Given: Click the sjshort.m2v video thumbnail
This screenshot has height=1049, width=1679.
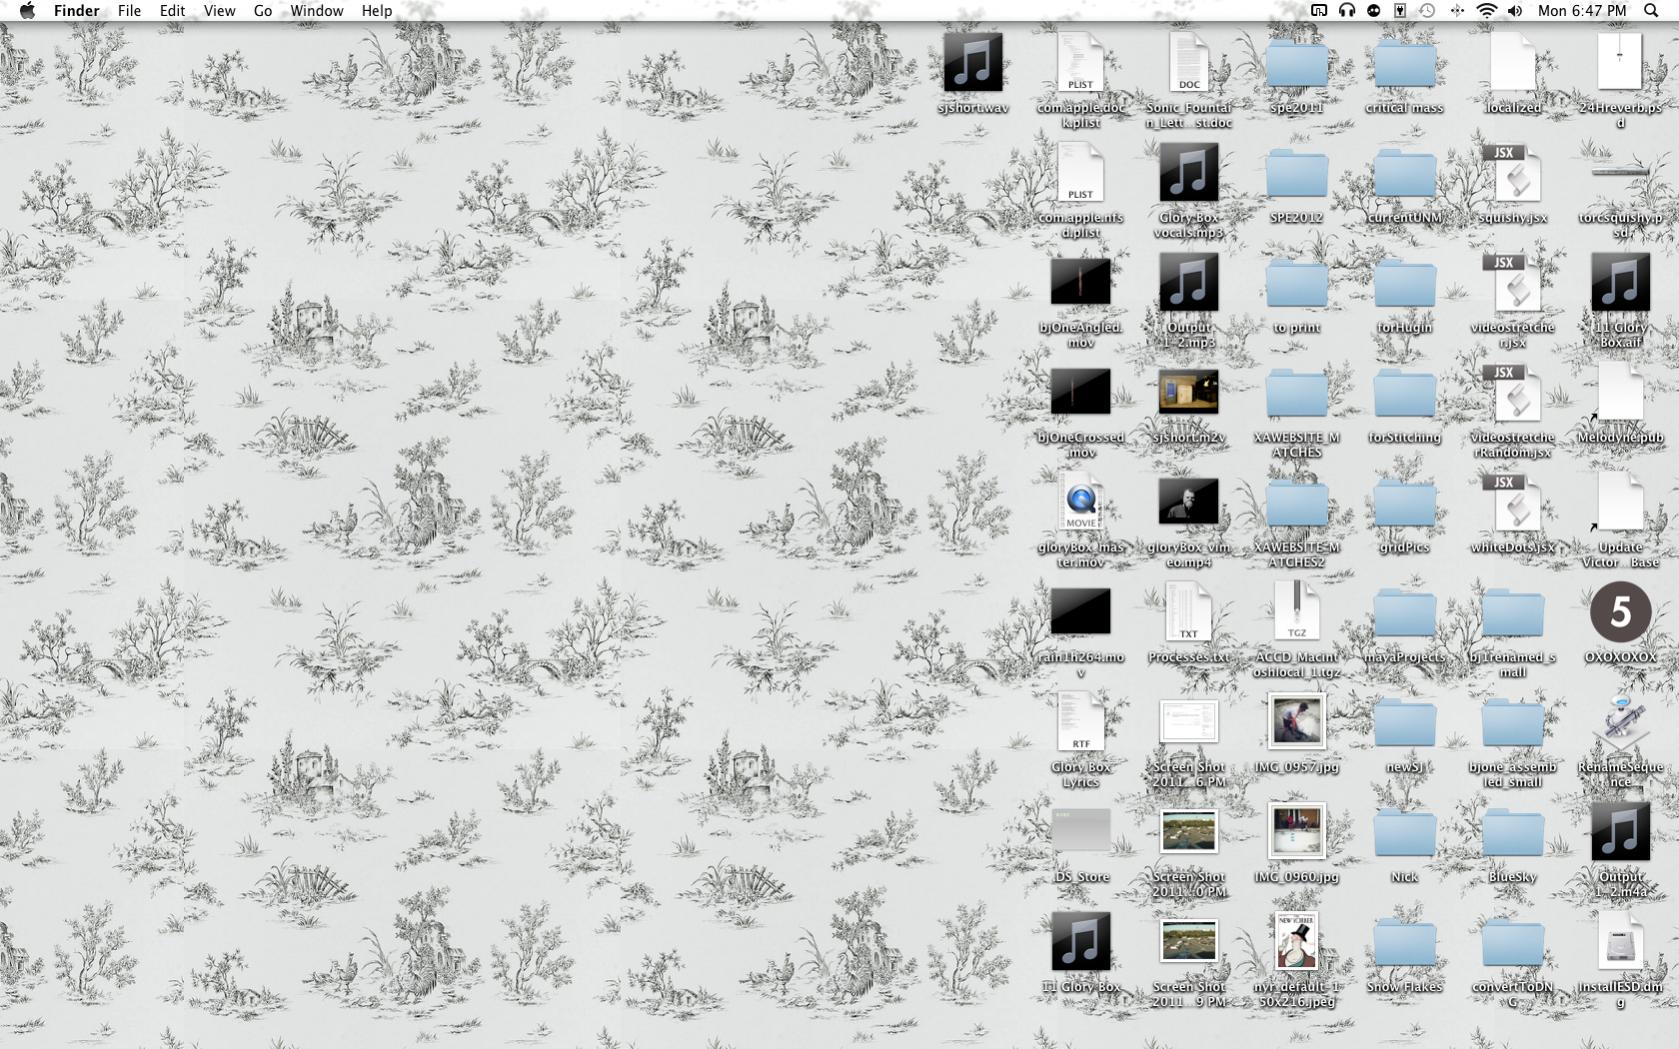Looking at the screenshot, I should click(x=1189, y=392).
